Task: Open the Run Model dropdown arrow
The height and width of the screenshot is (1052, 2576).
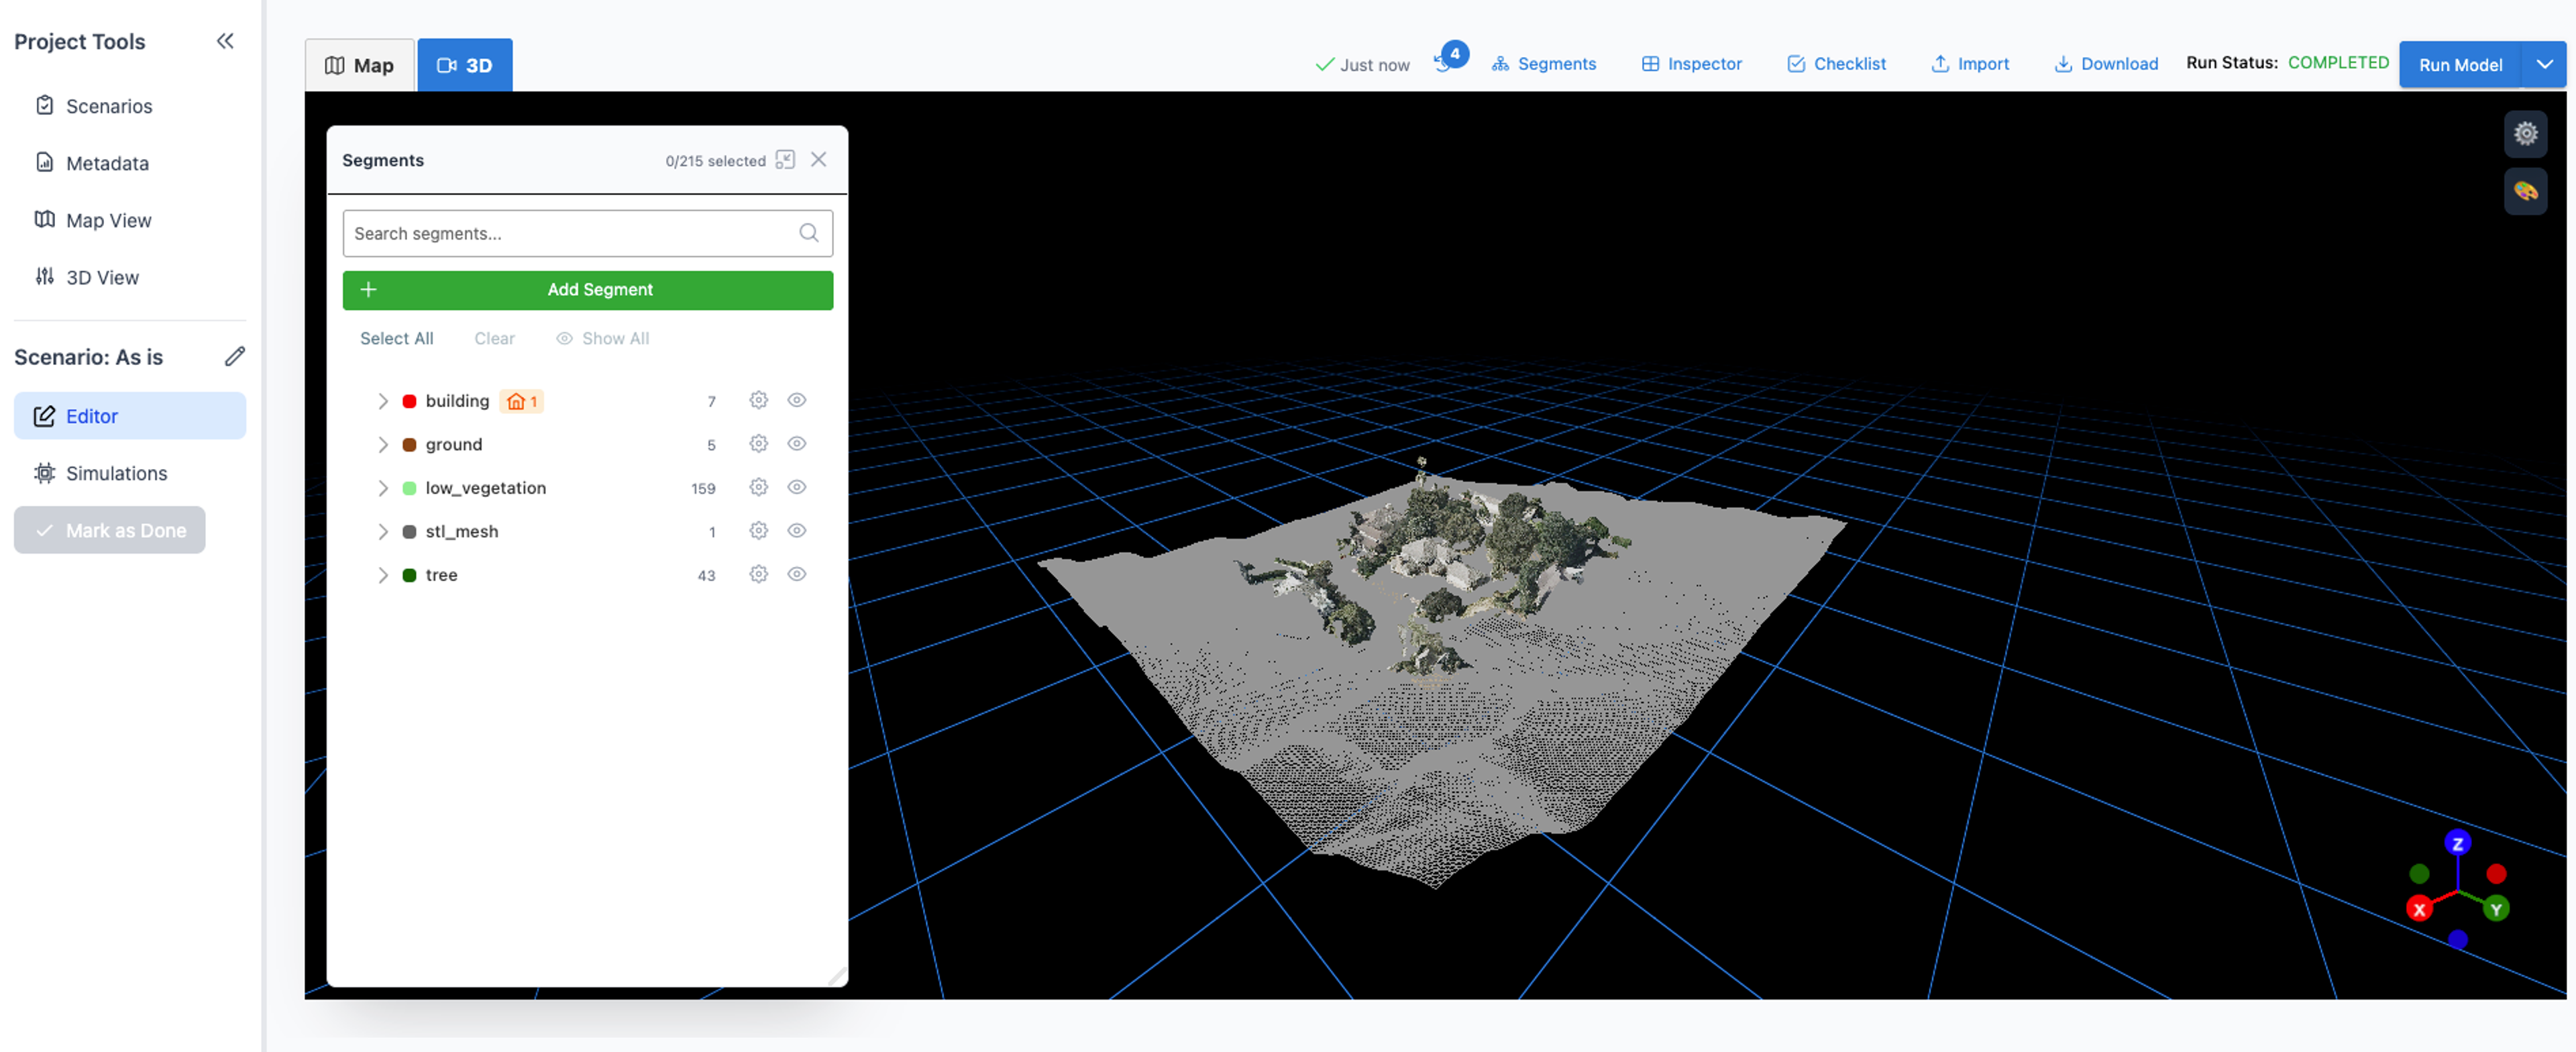Action: 2543,64
